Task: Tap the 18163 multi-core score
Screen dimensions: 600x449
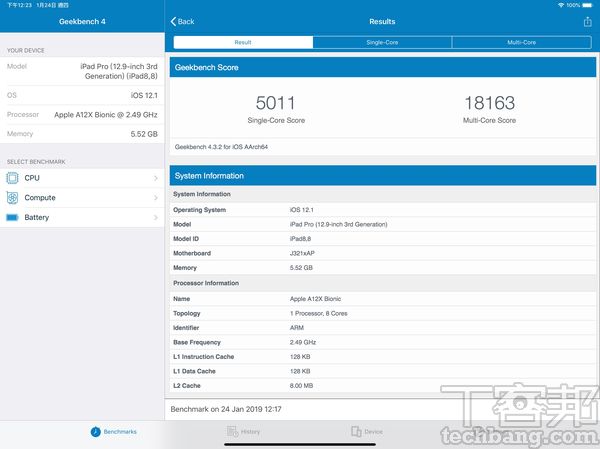Action: [489, 103]
